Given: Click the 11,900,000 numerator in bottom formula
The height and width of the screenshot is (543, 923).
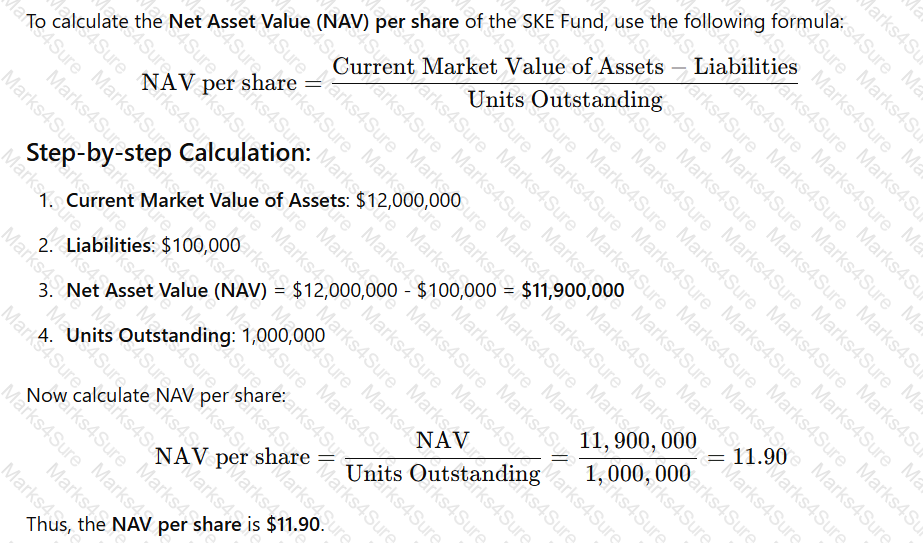Looking at the screenshot, I should (638, 441).
